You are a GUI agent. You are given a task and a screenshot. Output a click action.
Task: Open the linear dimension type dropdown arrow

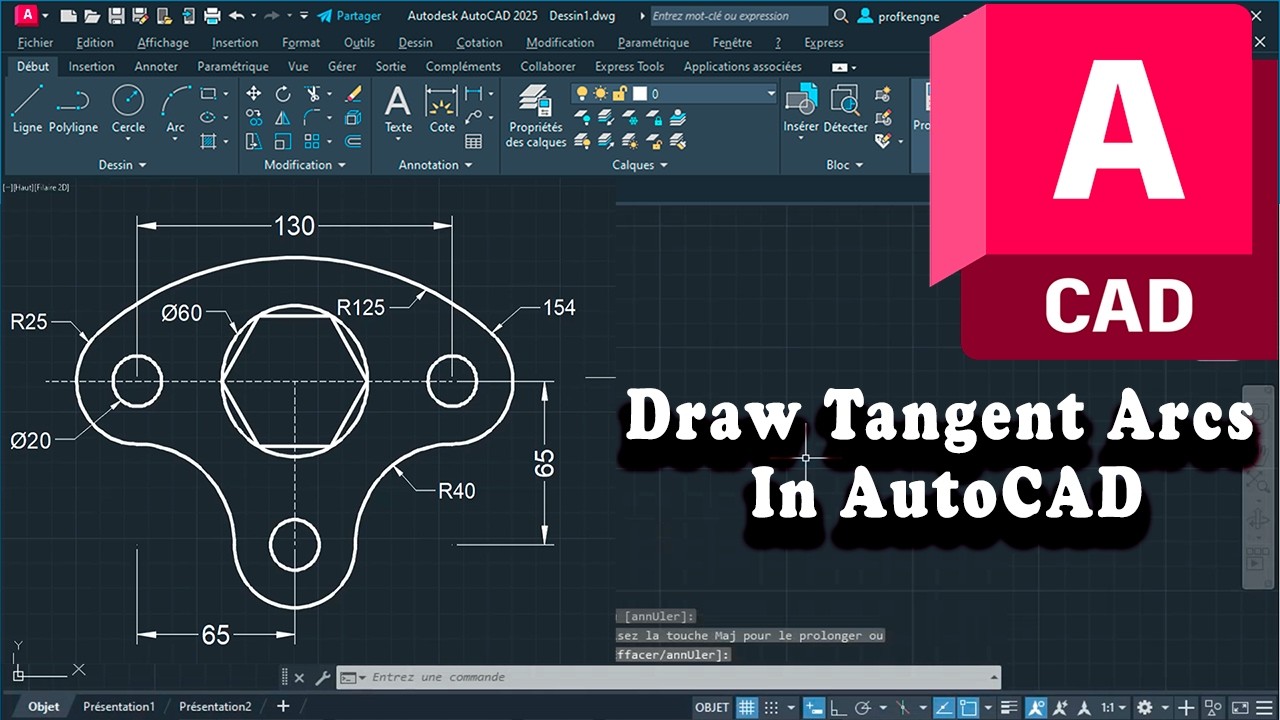point(491,94)
